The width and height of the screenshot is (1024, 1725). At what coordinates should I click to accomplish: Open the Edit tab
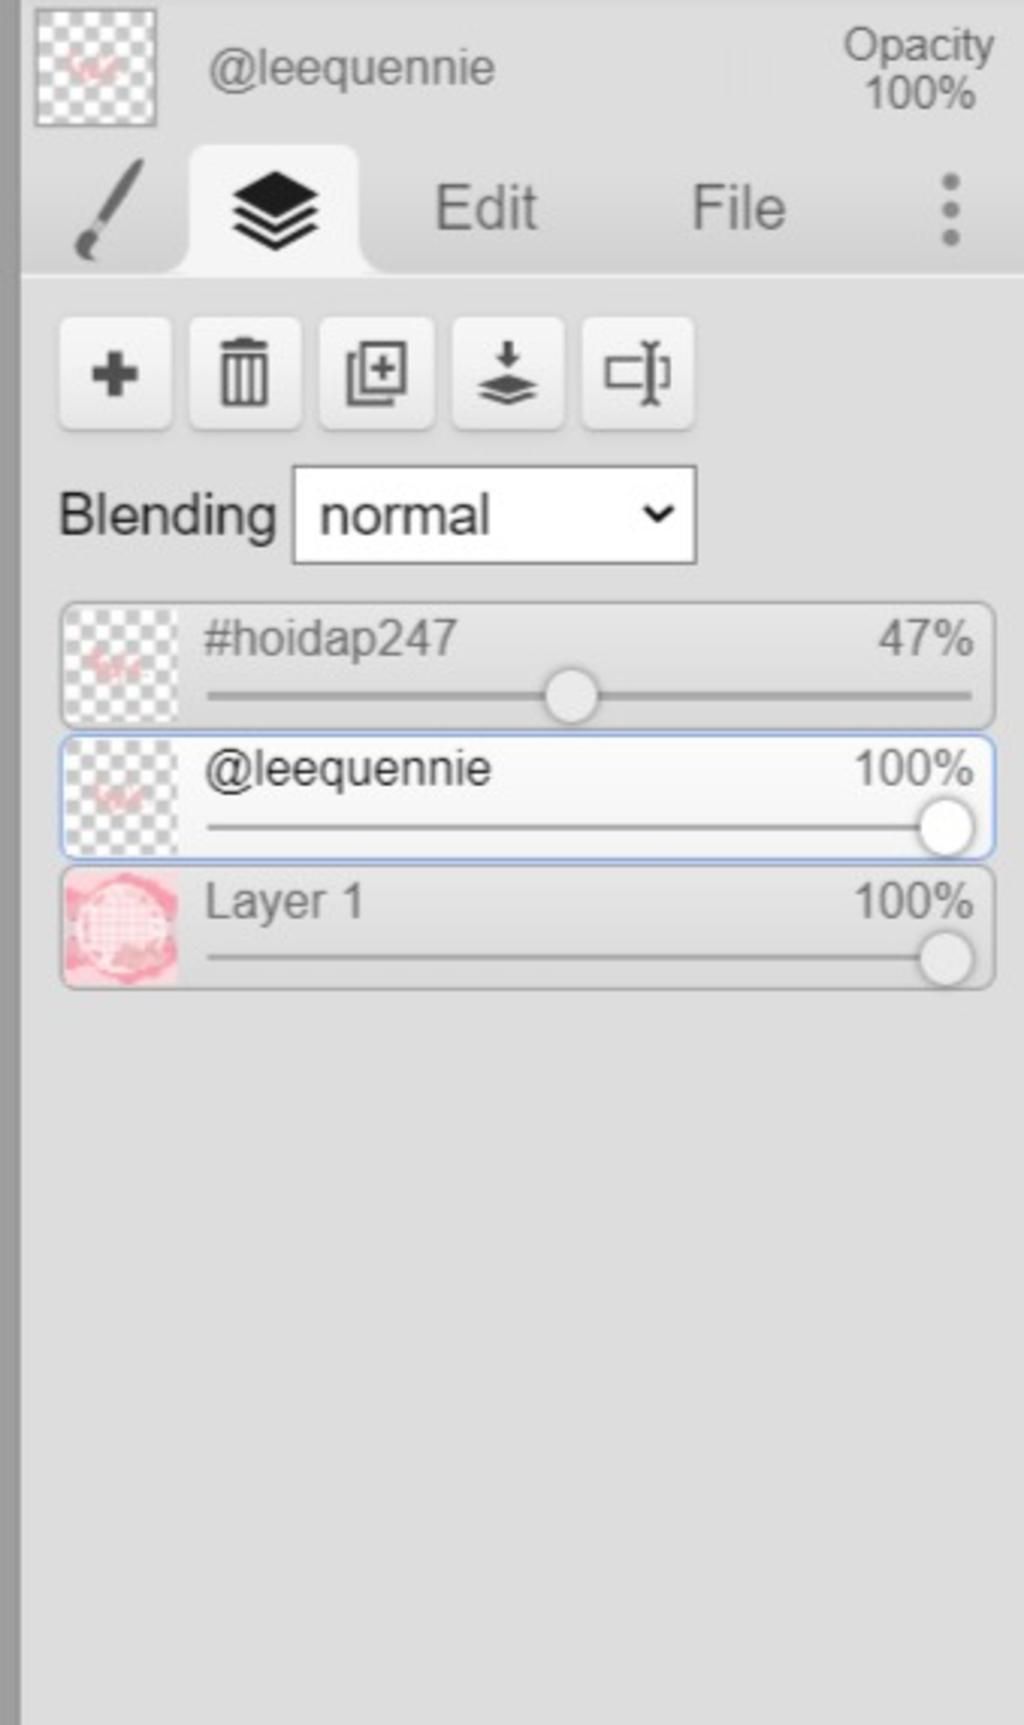(486, 208)
